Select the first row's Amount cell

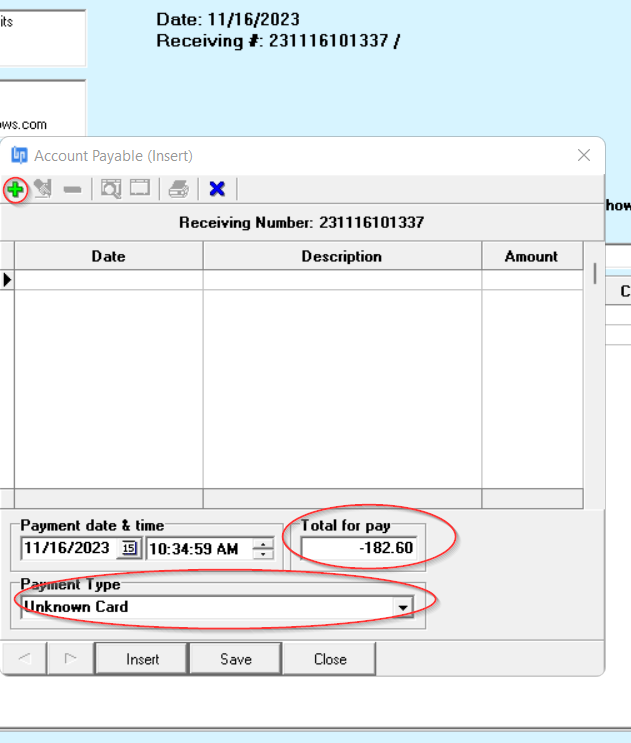(532, 280)
